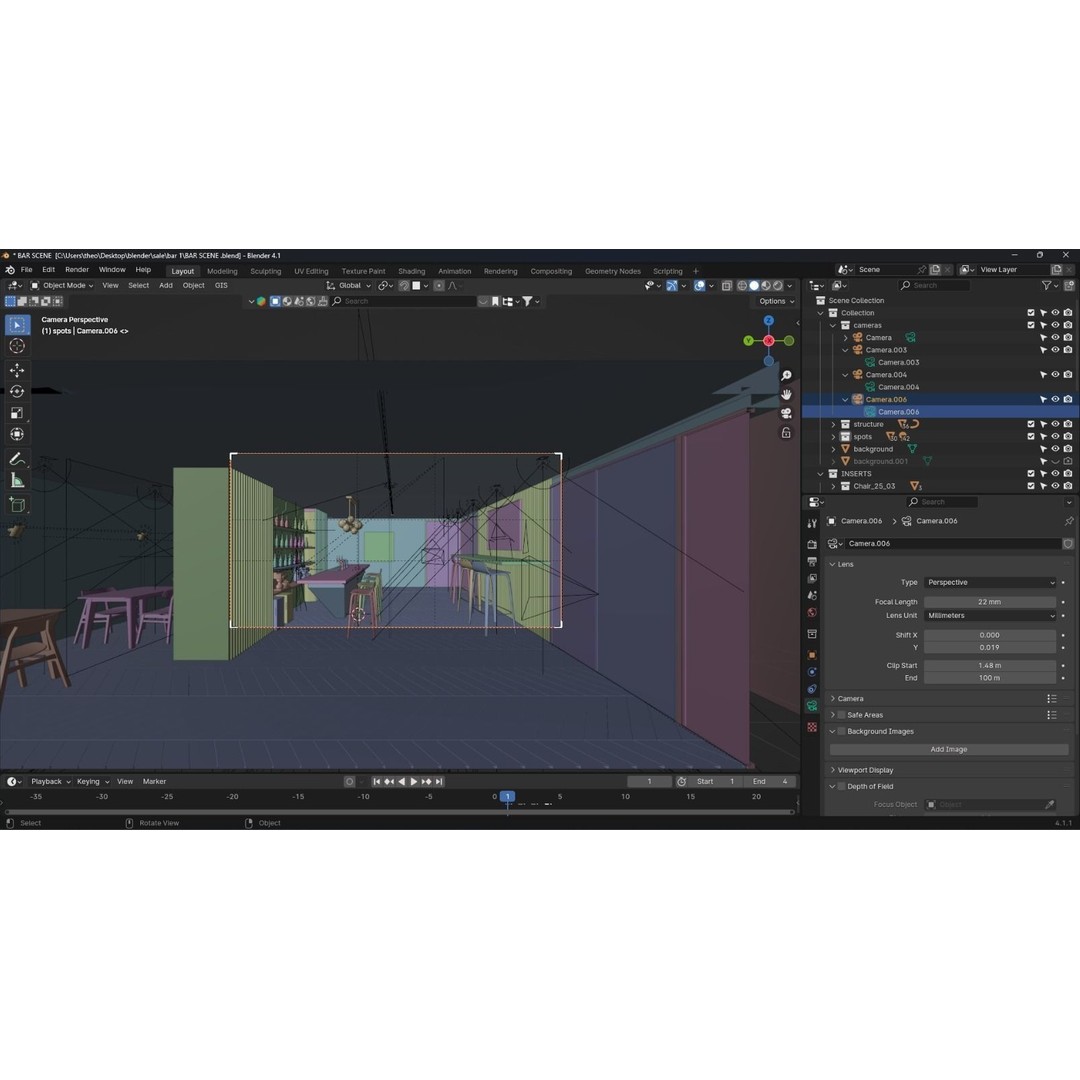Open the World properties tab
1080x1080 pixels.
tap(812, 612)
